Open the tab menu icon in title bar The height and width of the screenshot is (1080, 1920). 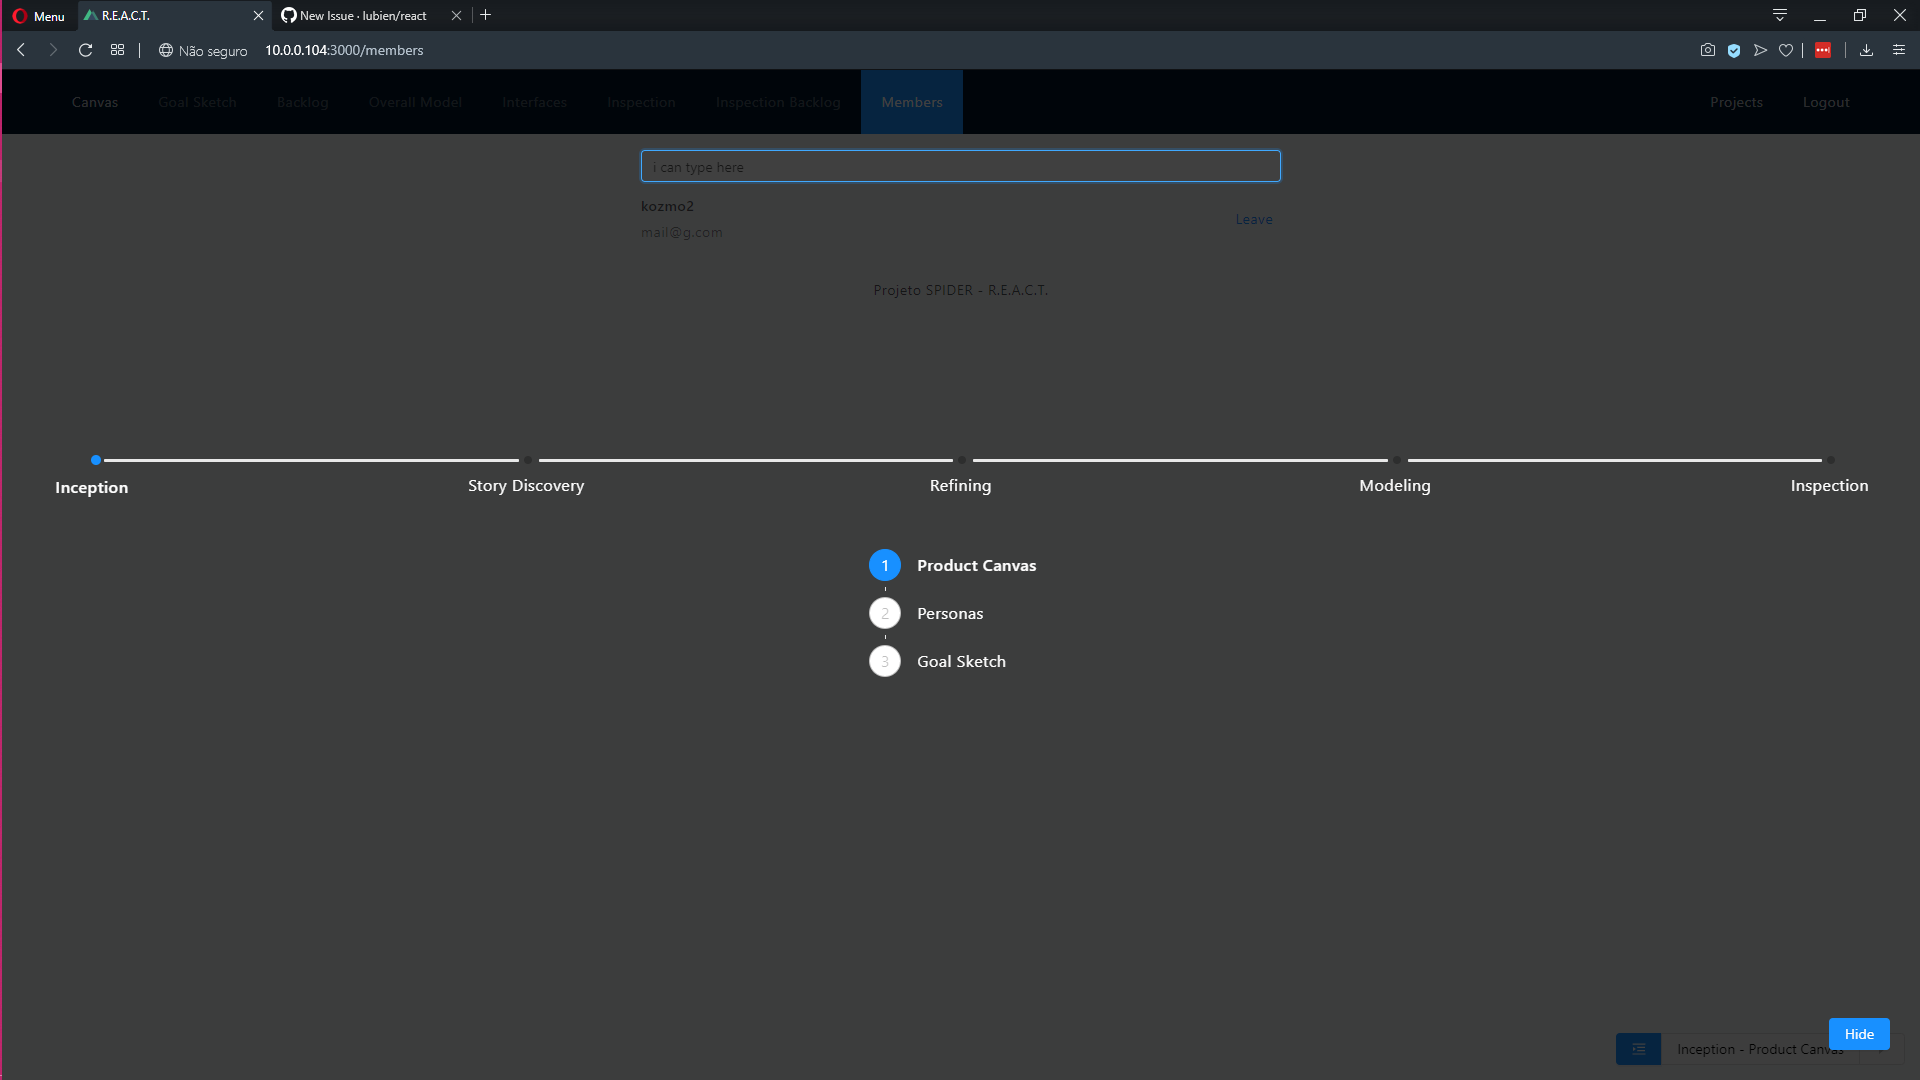point(1780,15)
